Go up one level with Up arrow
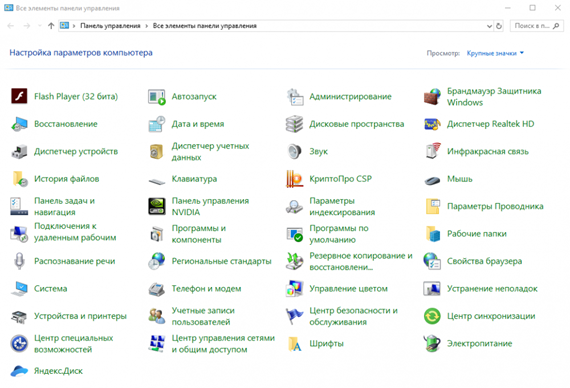This screenshot has height=388, width=570. click(51, 26)
